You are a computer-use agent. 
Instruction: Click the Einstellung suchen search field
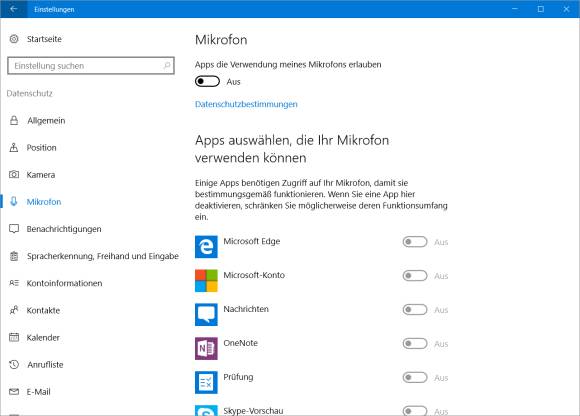tap(91, 65)
